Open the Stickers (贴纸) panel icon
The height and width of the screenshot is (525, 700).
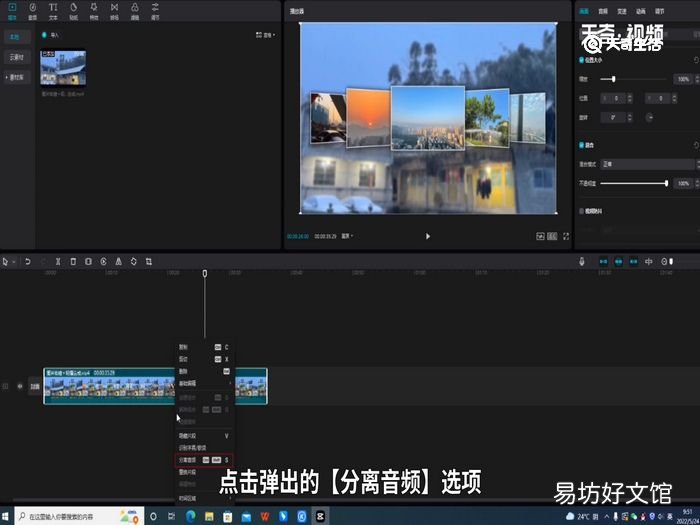click(x=74, y=11)
